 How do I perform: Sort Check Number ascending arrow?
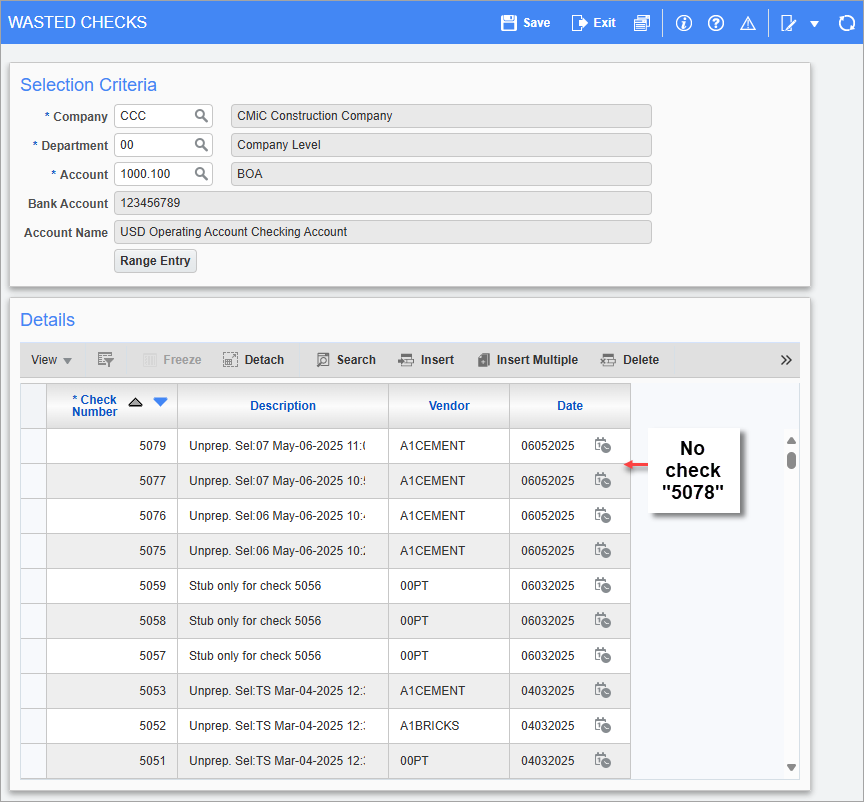pos(136,402)
